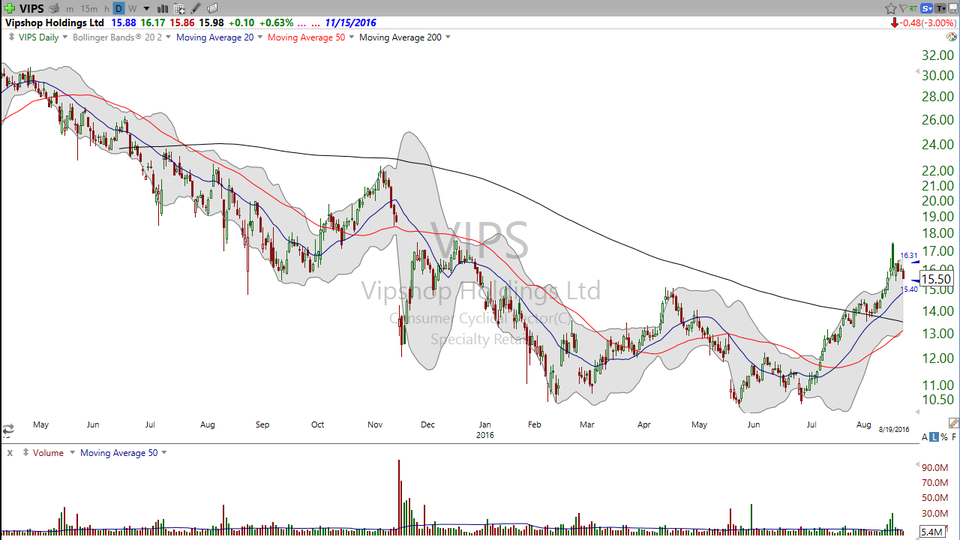Close the Volume pane with the X
This screenshot has width=960, height=540.
click(x=10, y=453)
